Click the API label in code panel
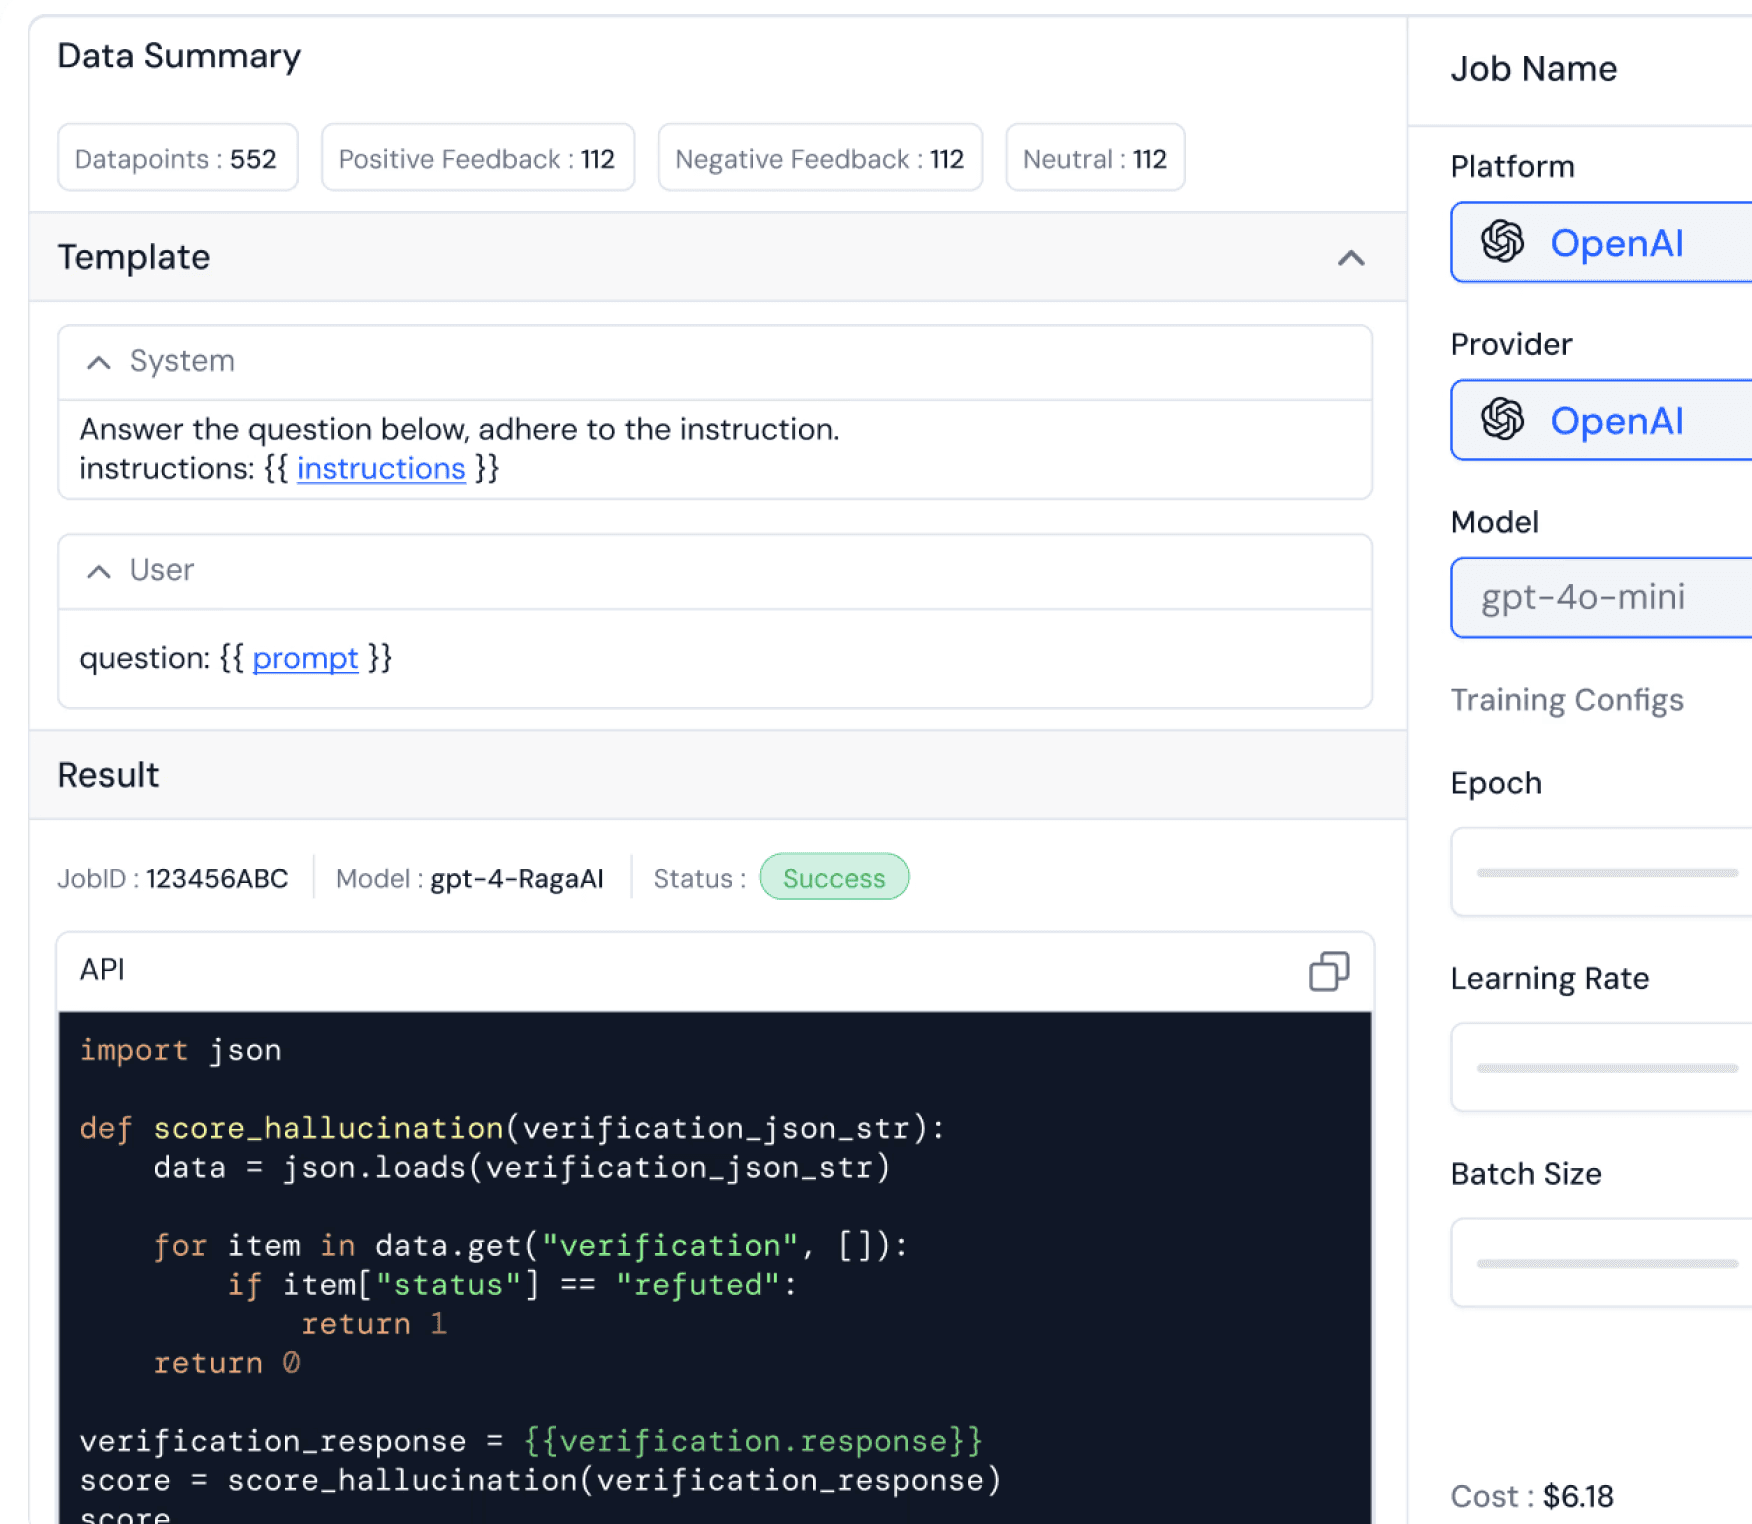 (102, 969)
